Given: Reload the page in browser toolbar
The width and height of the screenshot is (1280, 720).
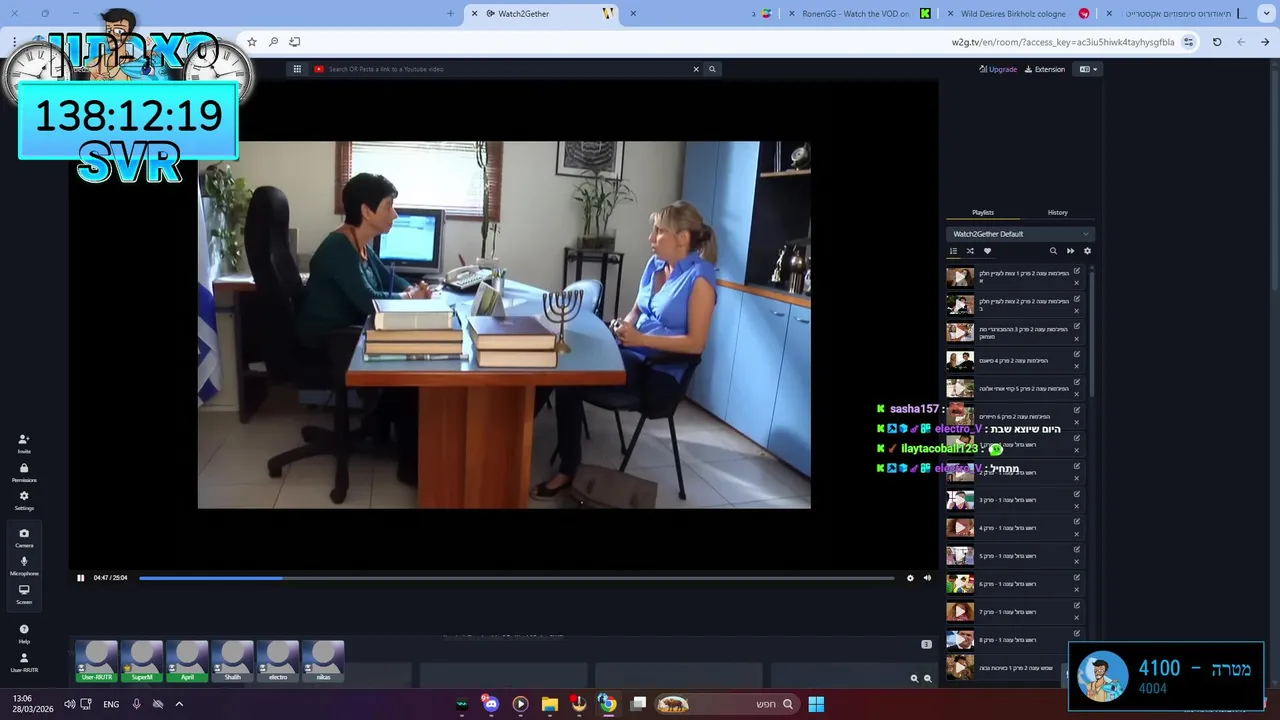Looking at the screenshot, I should [1217, 42].
